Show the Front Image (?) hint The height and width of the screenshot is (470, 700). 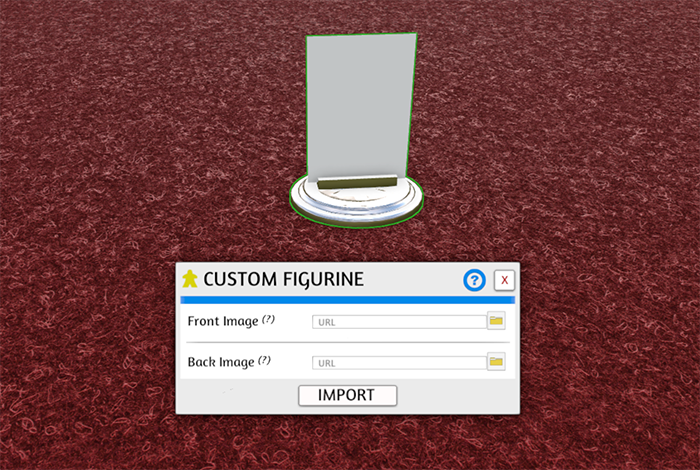click(x=268, y=319)
